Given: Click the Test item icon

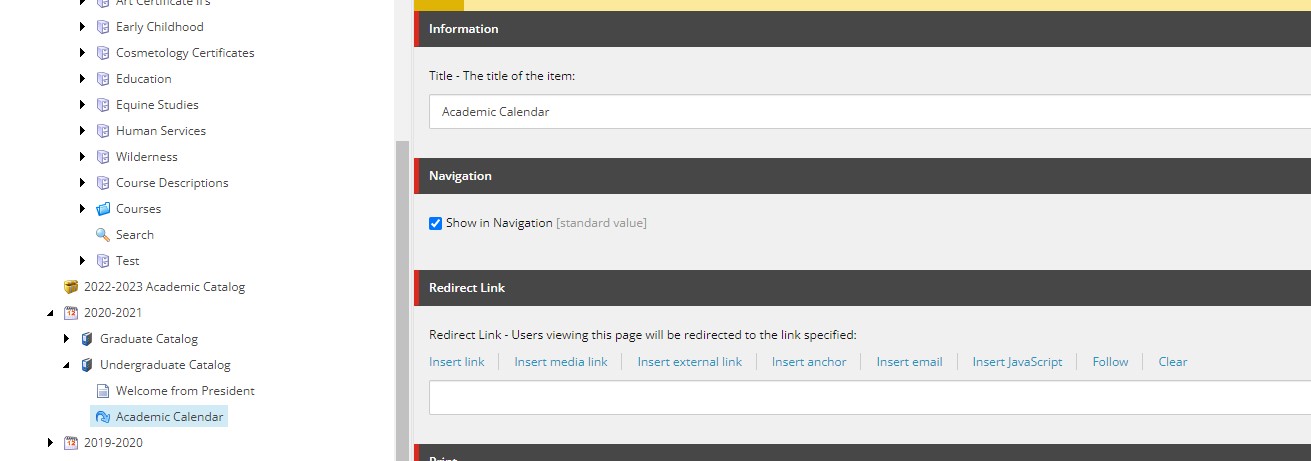Looking at the screenshot, I should coord(102,261).
